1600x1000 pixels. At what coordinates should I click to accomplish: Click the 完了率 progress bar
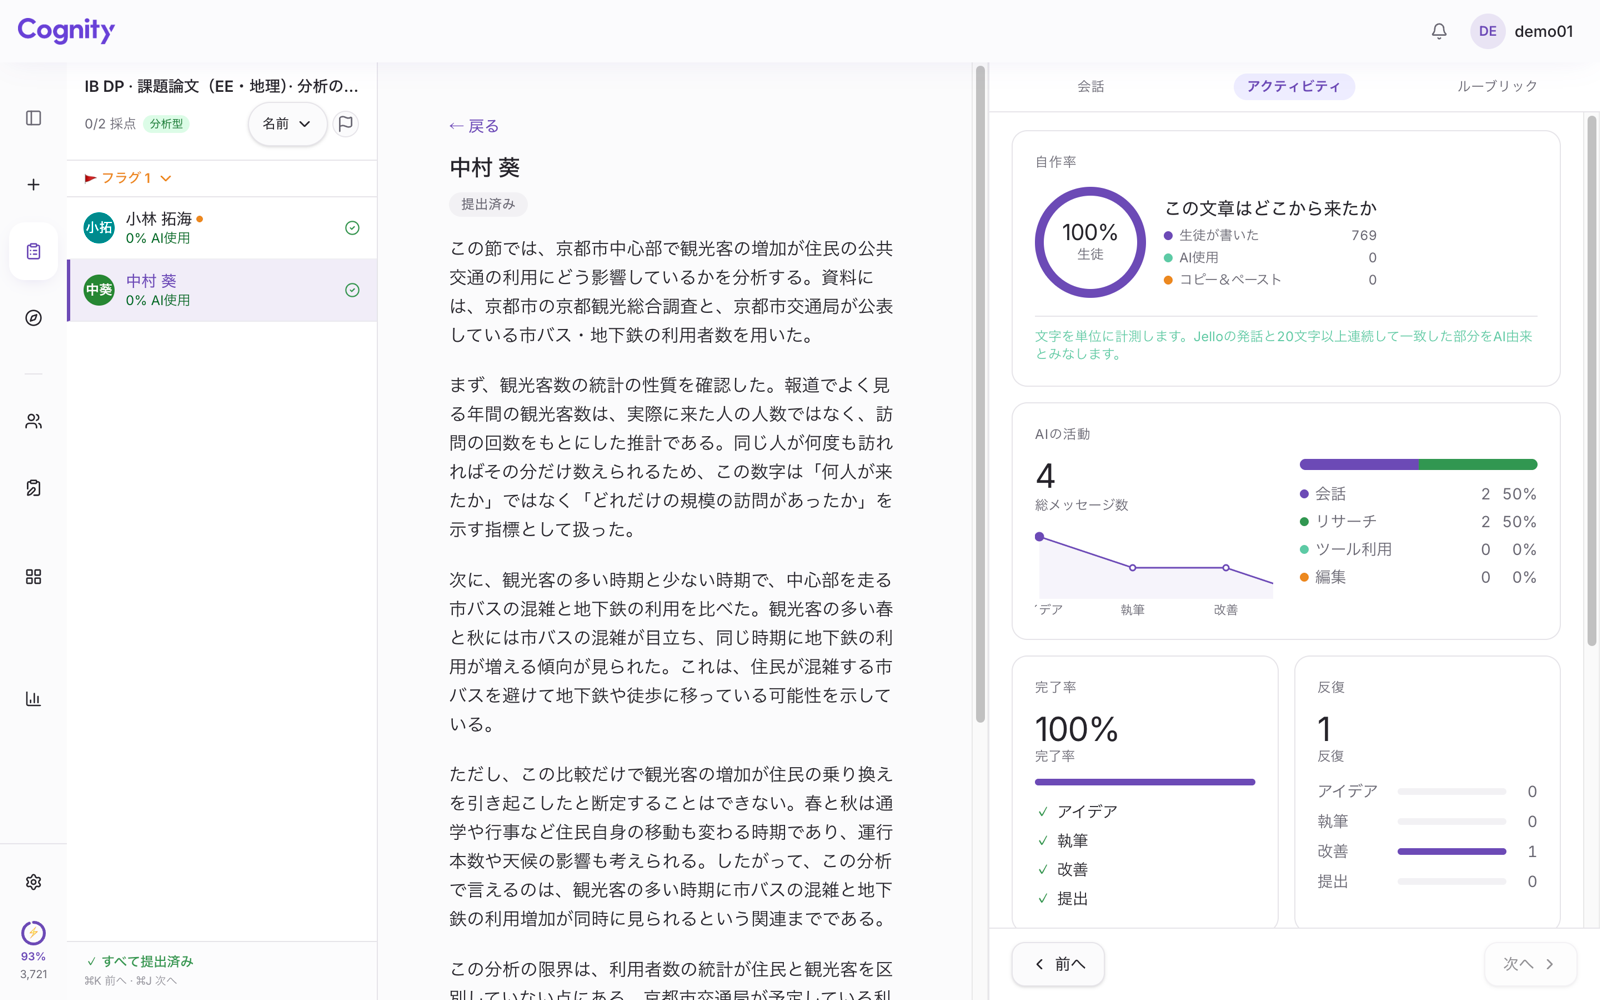click(x=1145, y=782)
